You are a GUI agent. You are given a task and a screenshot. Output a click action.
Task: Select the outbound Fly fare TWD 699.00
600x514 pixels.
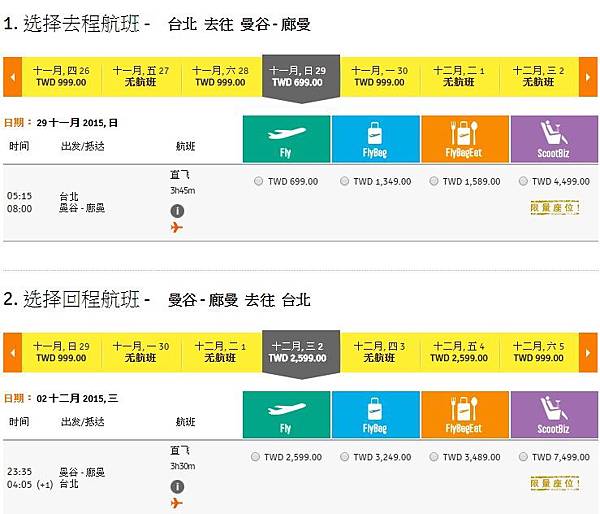pyautogui.click(x=259, y=182)
